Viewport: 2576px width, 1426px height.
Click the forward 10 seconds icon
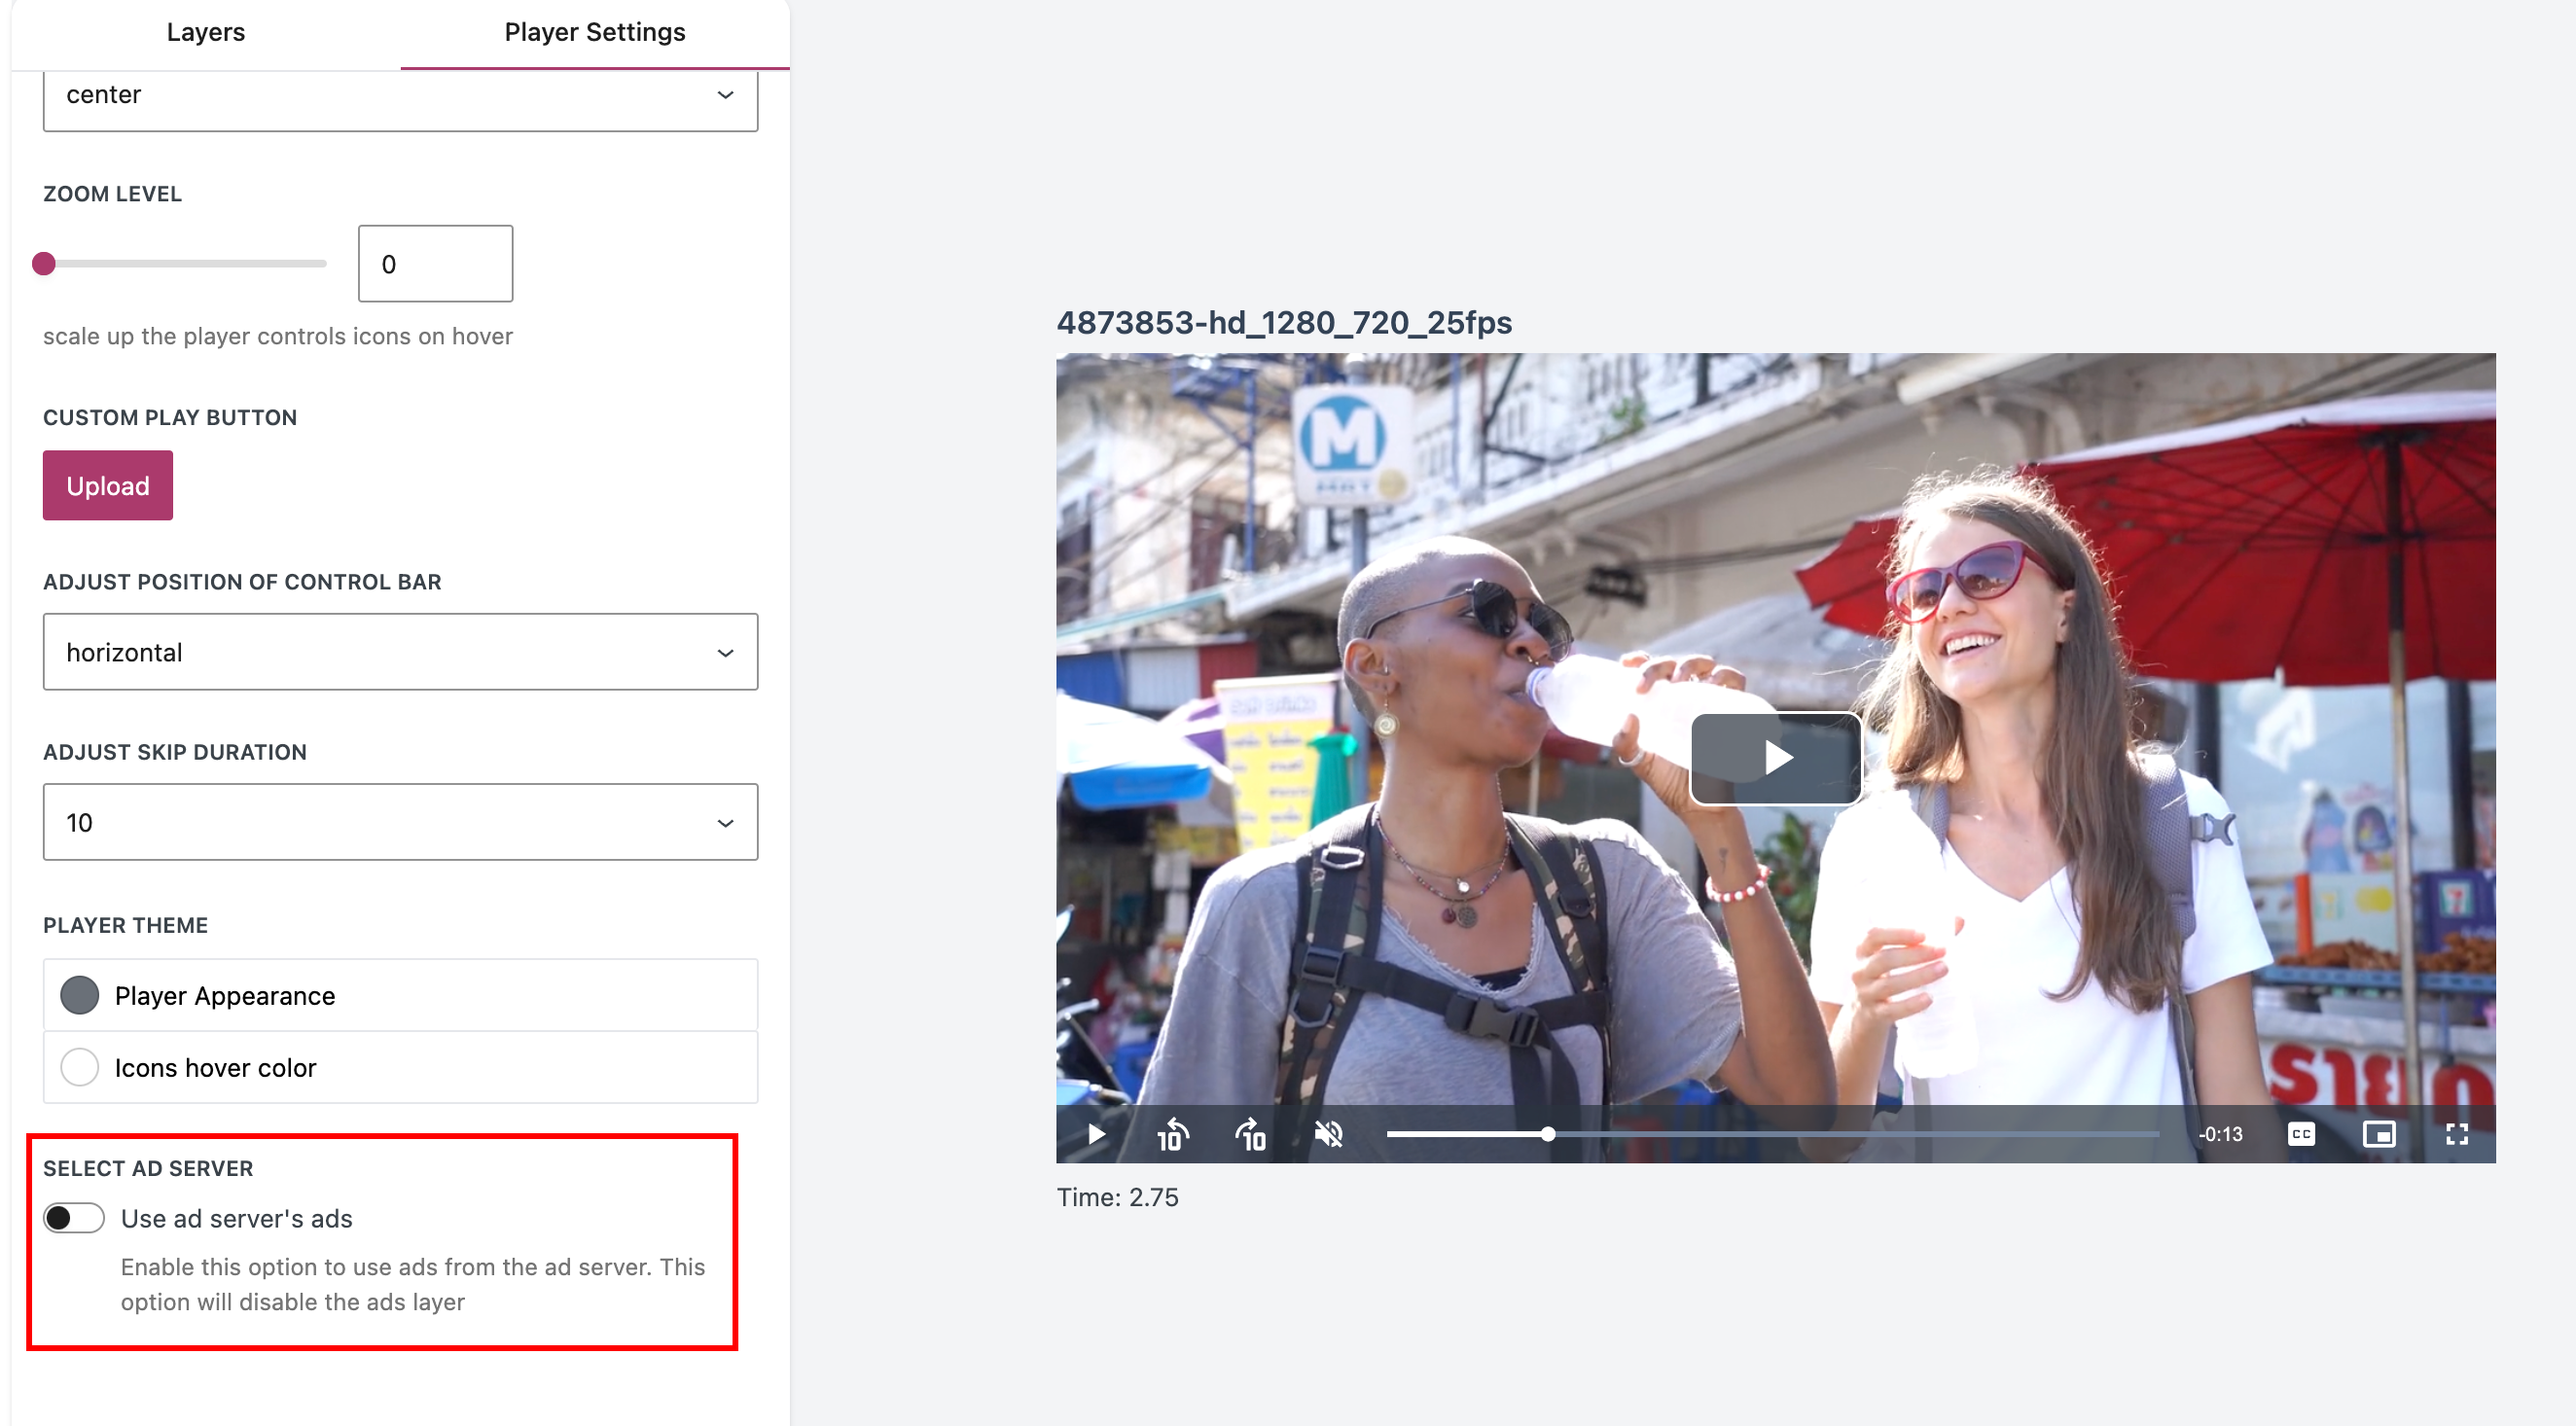point(1250,1134)
